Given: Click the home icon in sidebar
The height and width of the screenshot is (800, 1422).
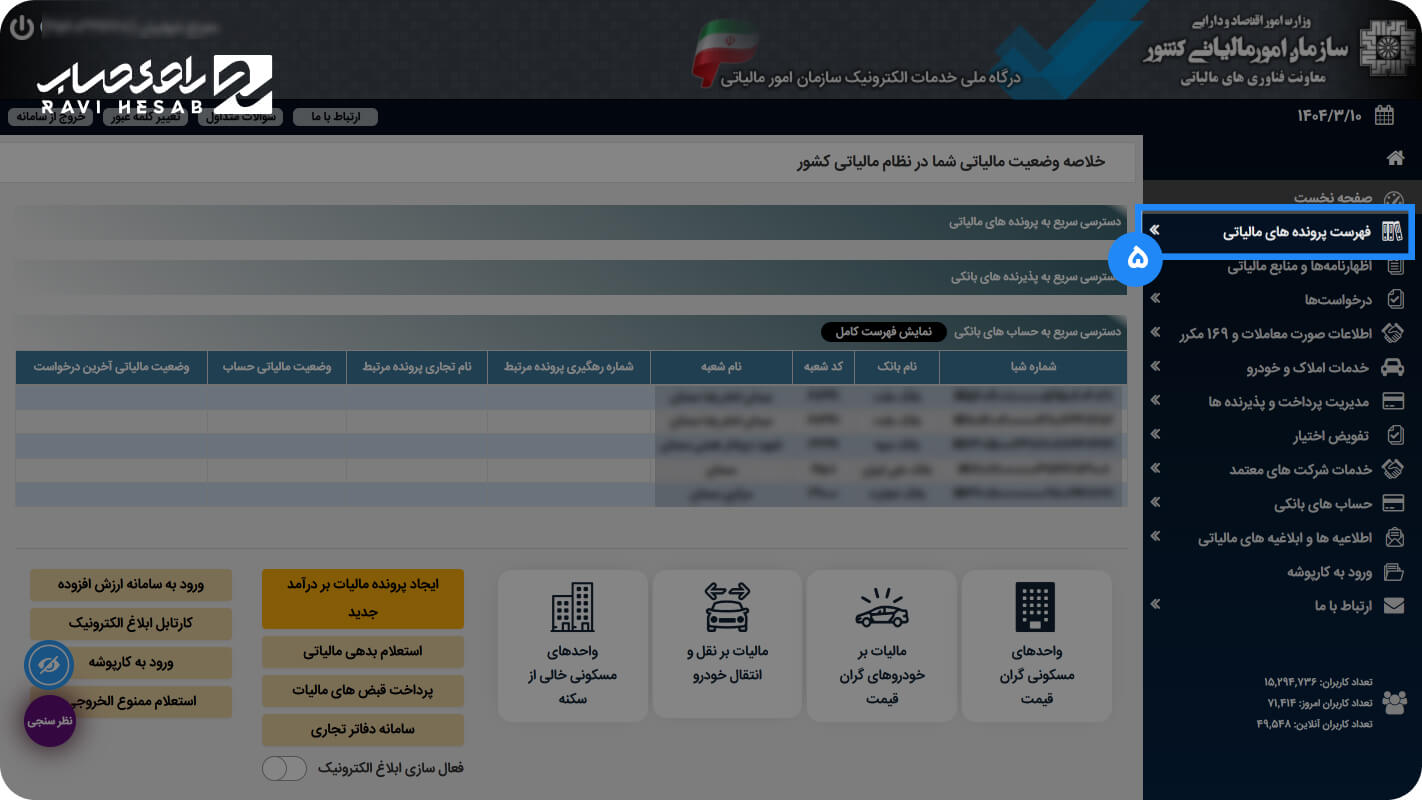Looking at the screenshot, I should click(1395, 158).
